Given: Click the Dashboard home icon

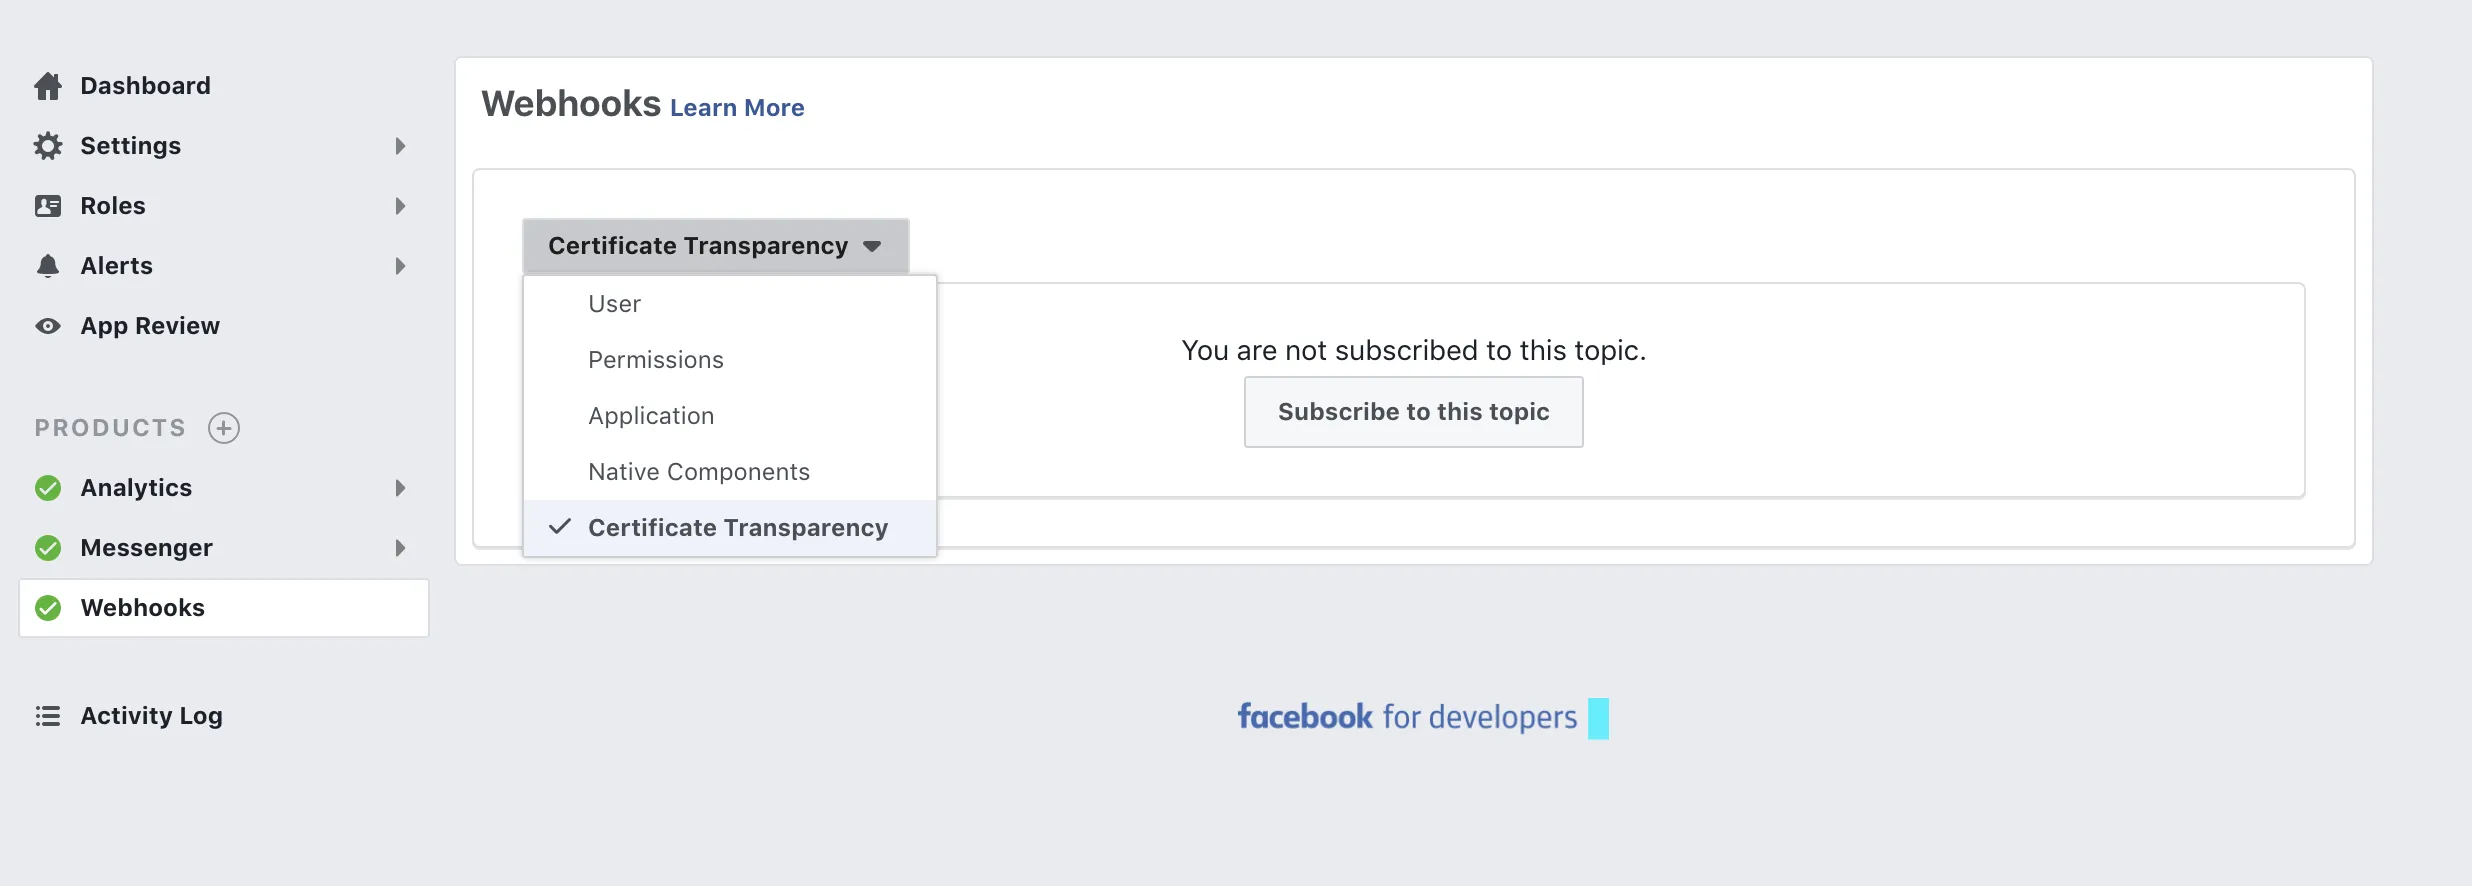Looking at the screenshot, I should [48, 86].
